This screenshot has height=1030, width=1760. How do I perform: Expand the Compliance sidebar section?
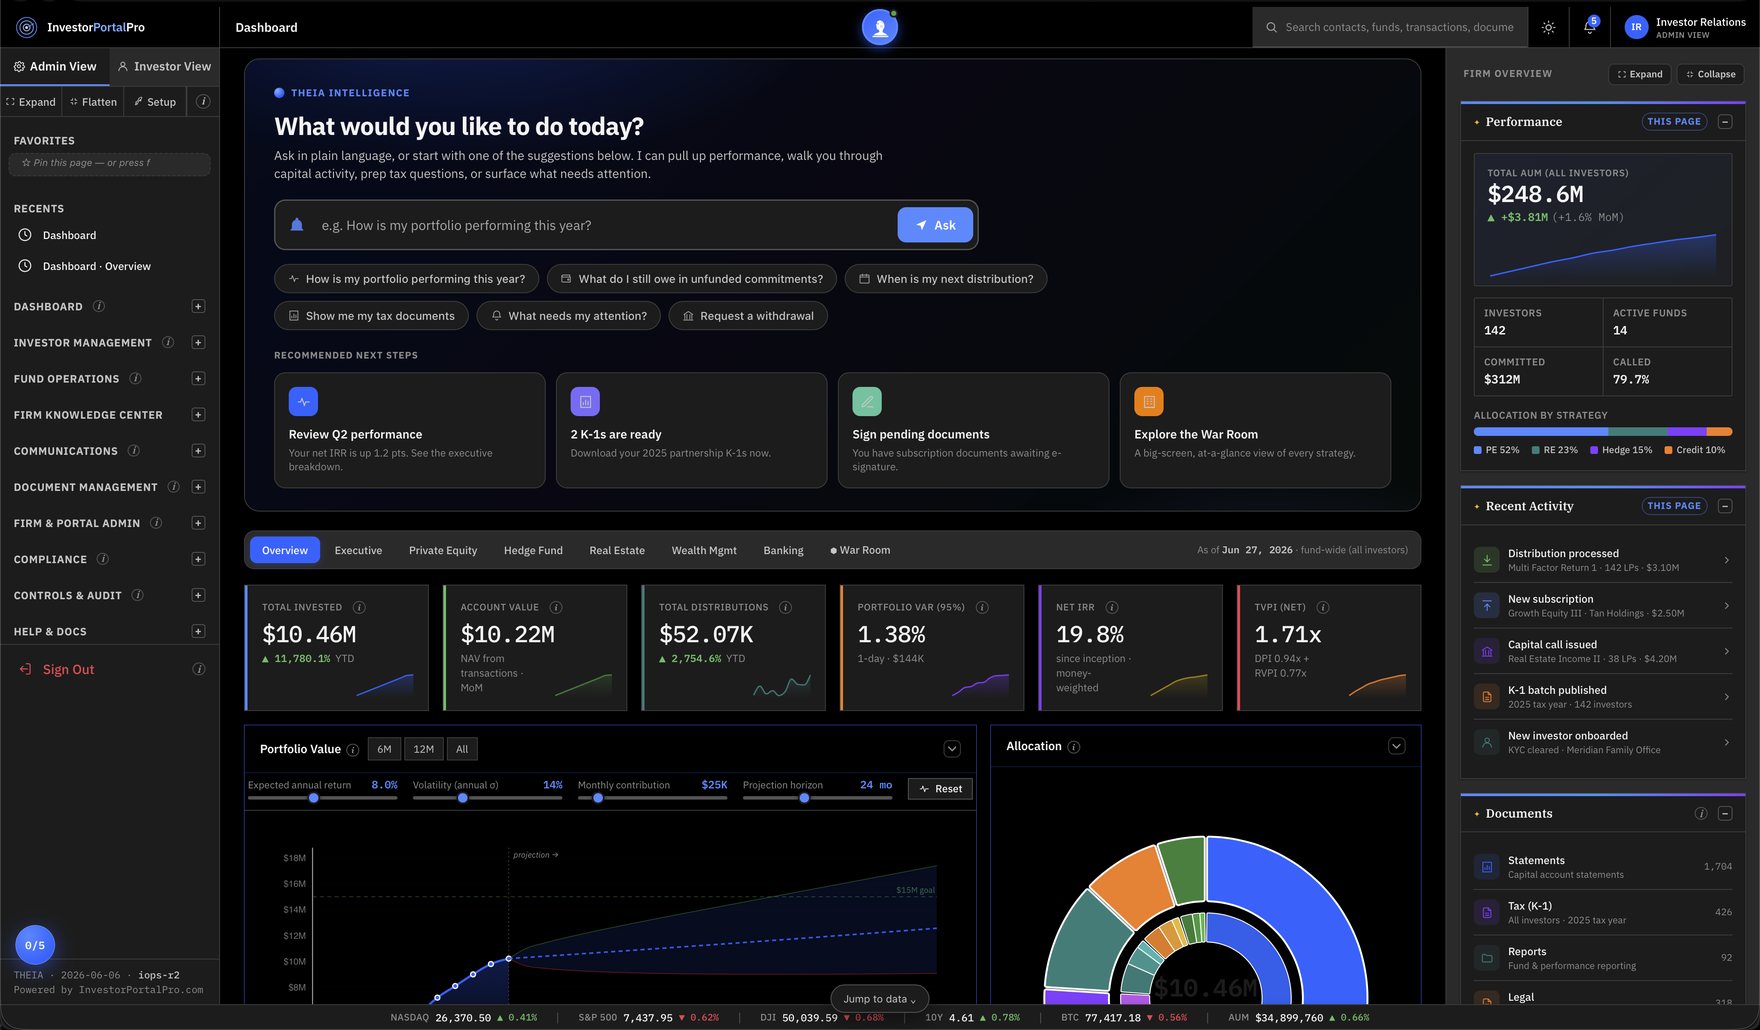[x=198, y=559]
